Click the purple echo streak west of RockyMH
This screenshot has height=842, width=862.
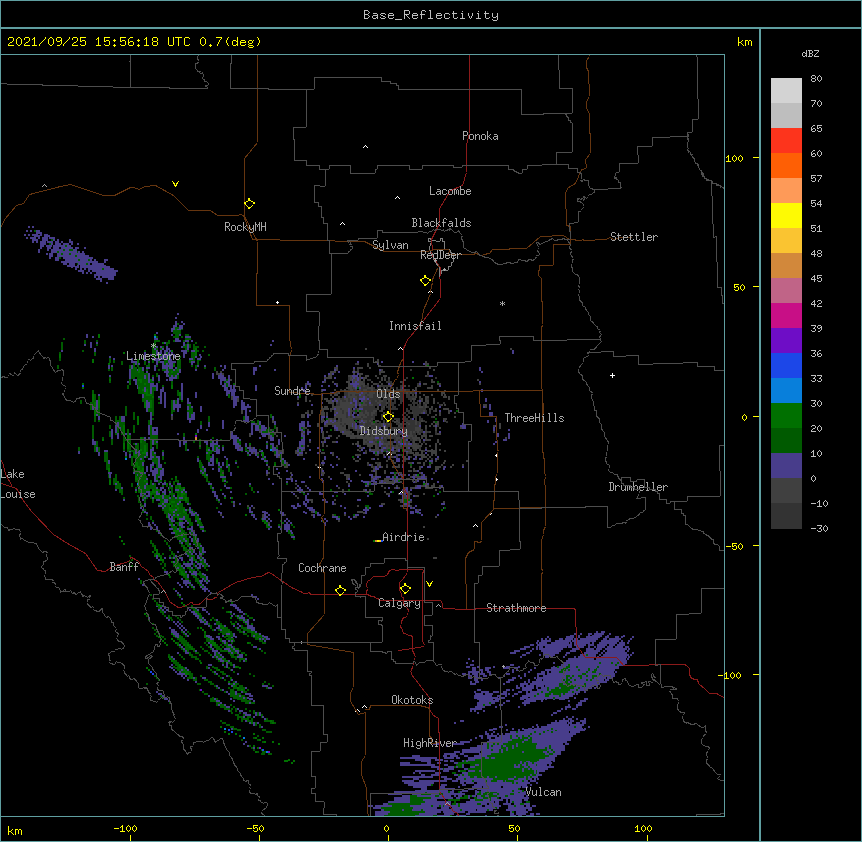click(70, 253)
